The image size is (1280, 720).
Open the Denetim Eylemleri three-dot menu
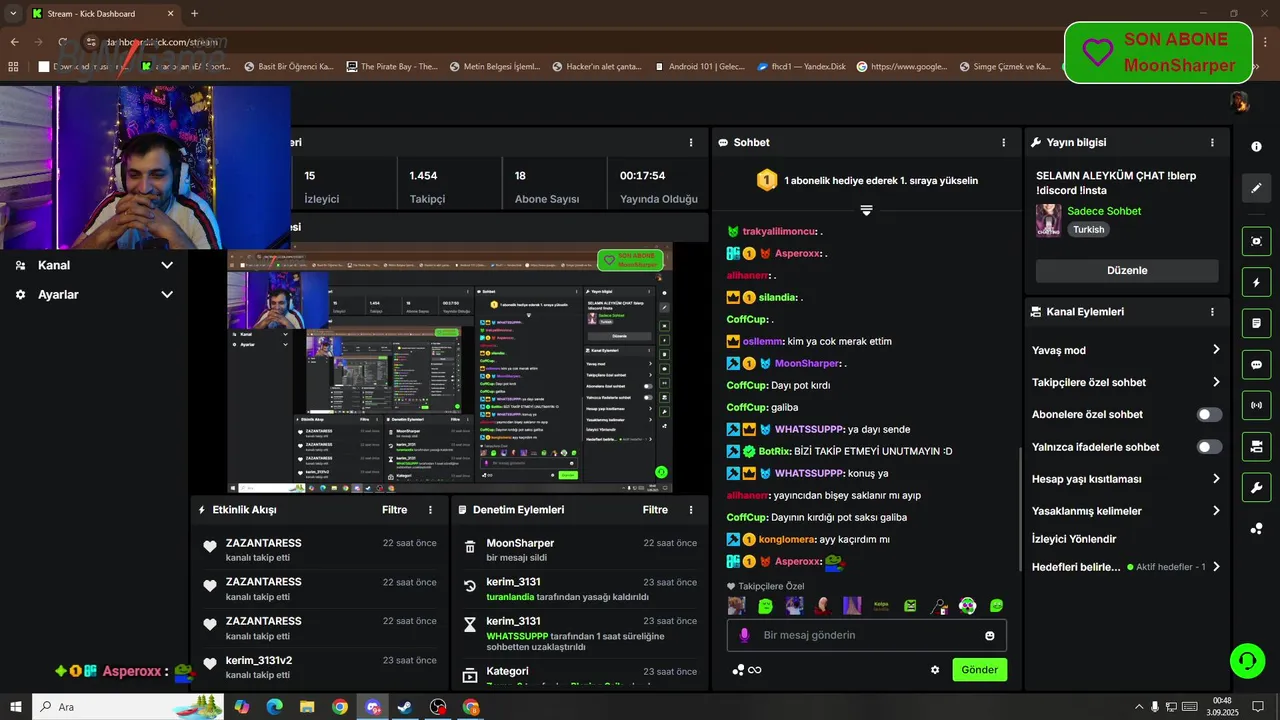691,510
